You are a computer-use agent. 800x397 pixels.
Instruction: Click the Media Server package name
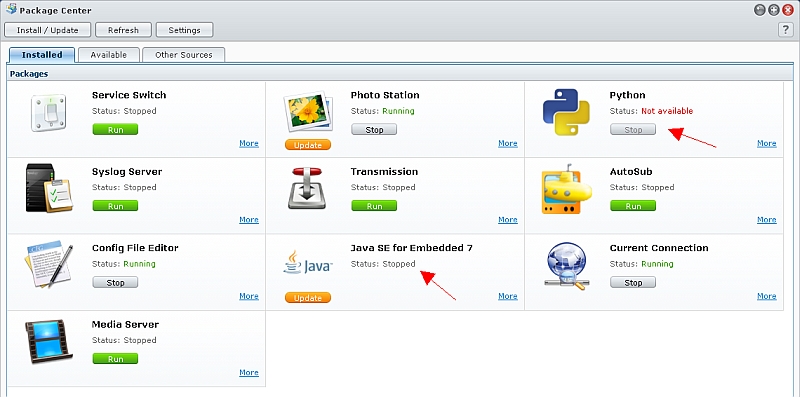pyautogui.click(x=126, y=325)
